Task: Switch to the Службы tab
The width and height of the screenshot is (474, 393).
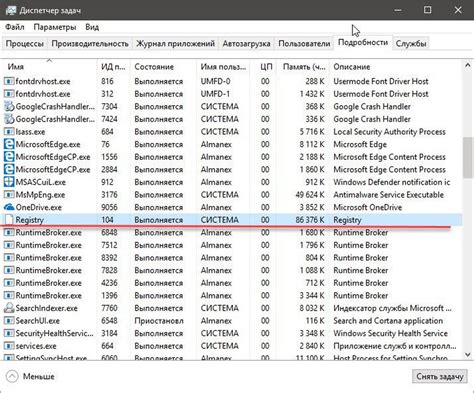Action: click(411, 44)
